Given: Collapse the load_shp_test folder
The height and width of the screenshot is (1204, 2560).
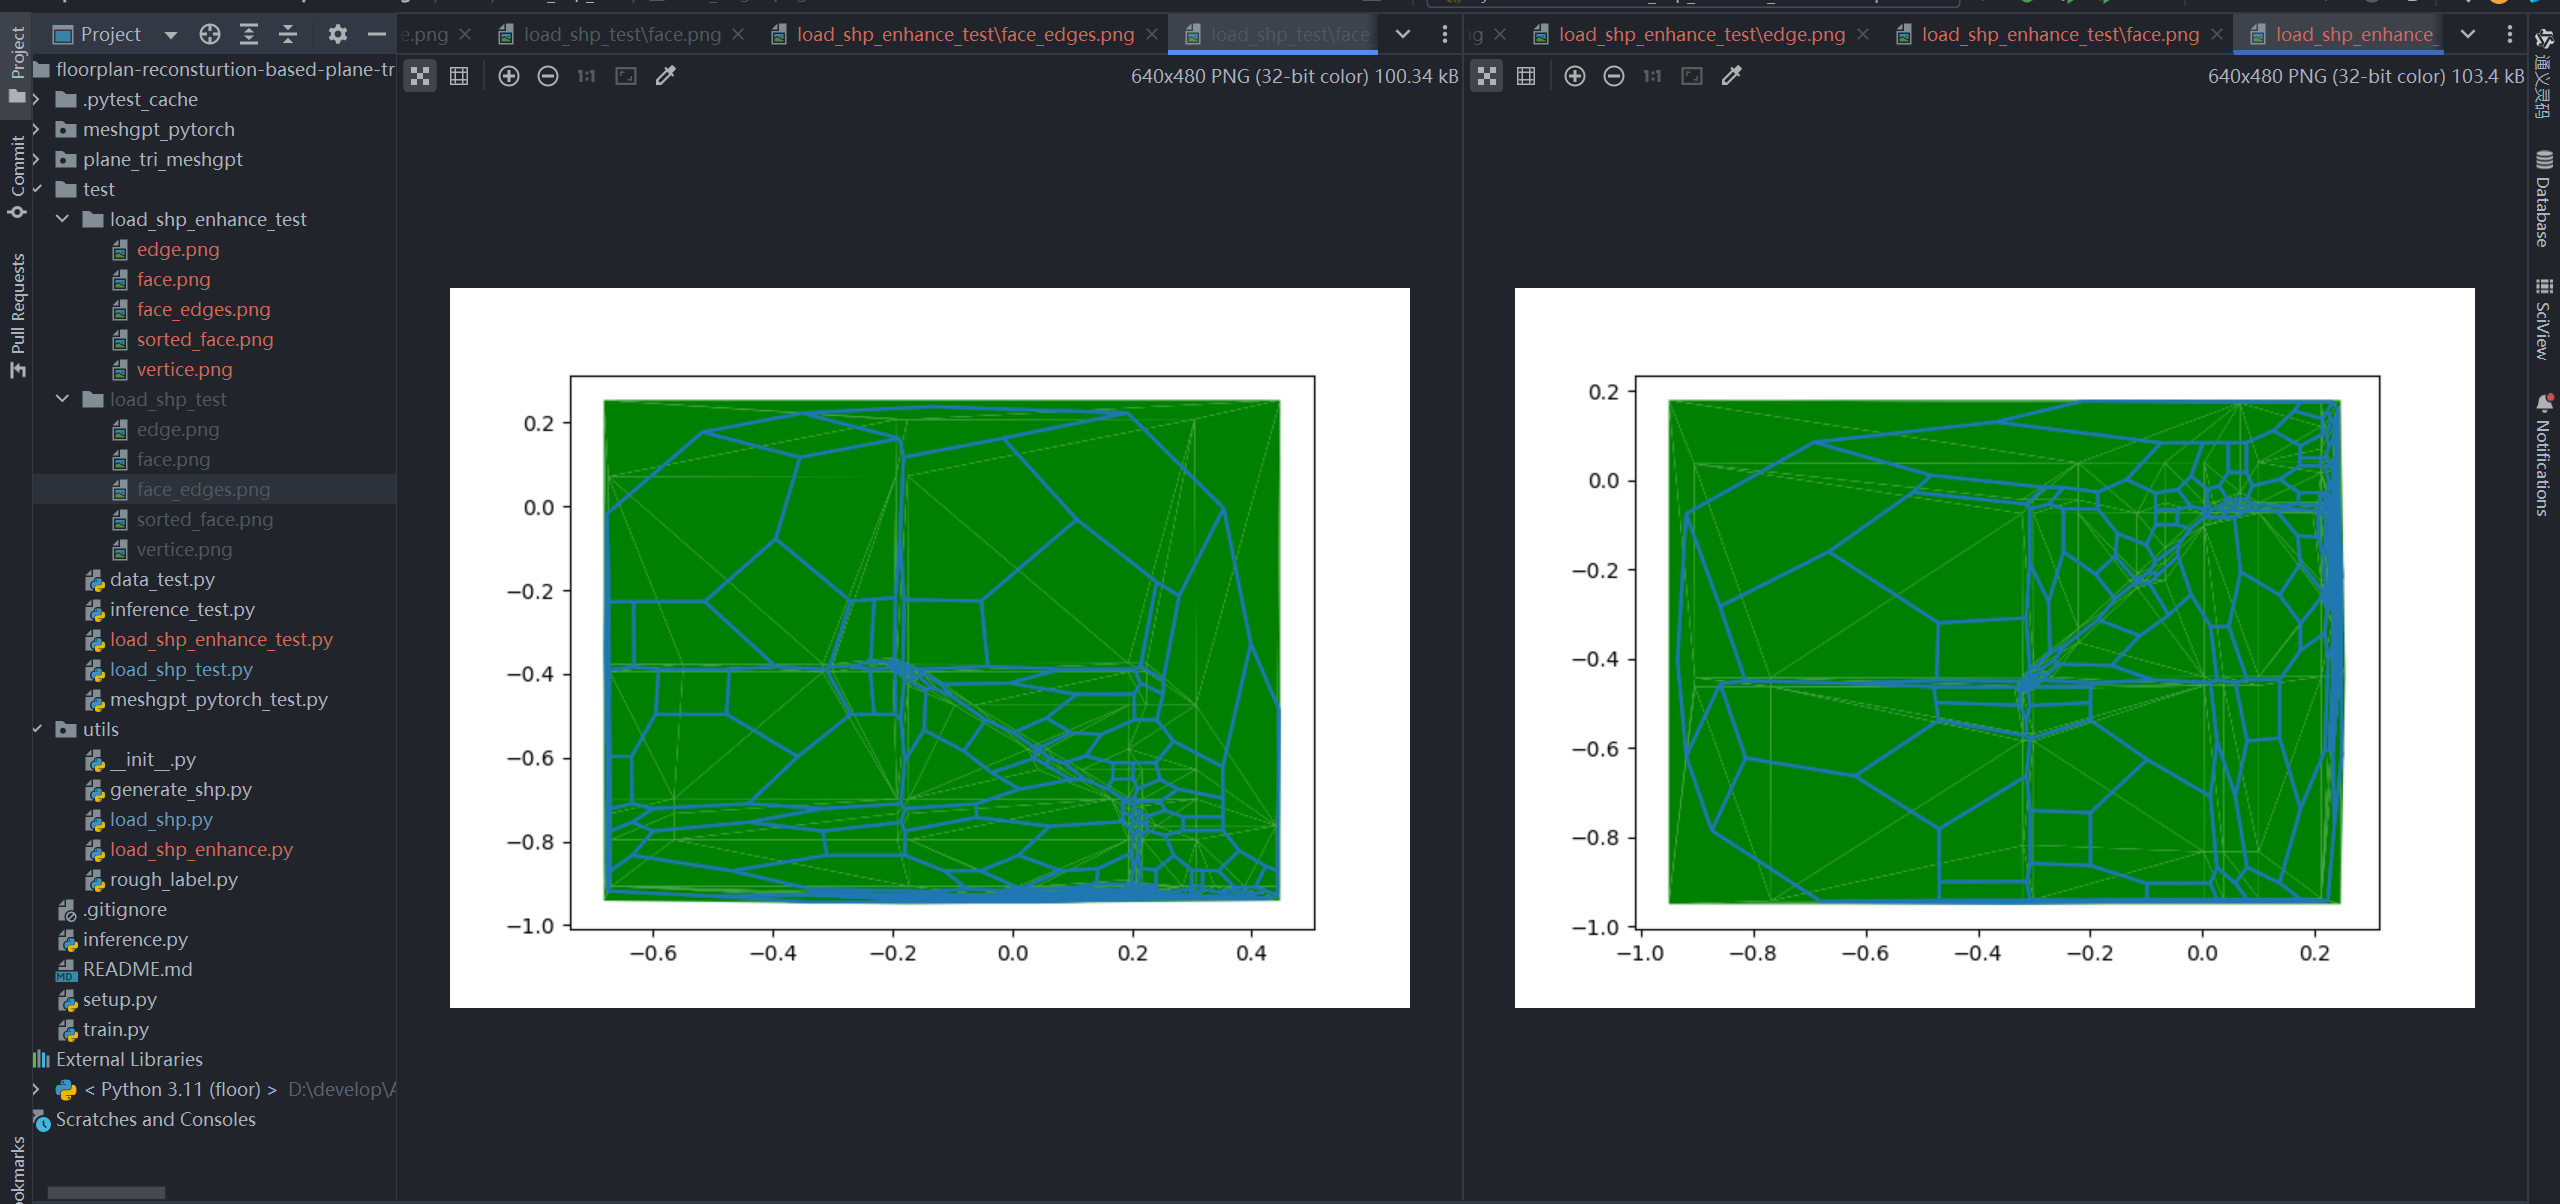Looking at the screenshot, I should (x=63, y=399).
